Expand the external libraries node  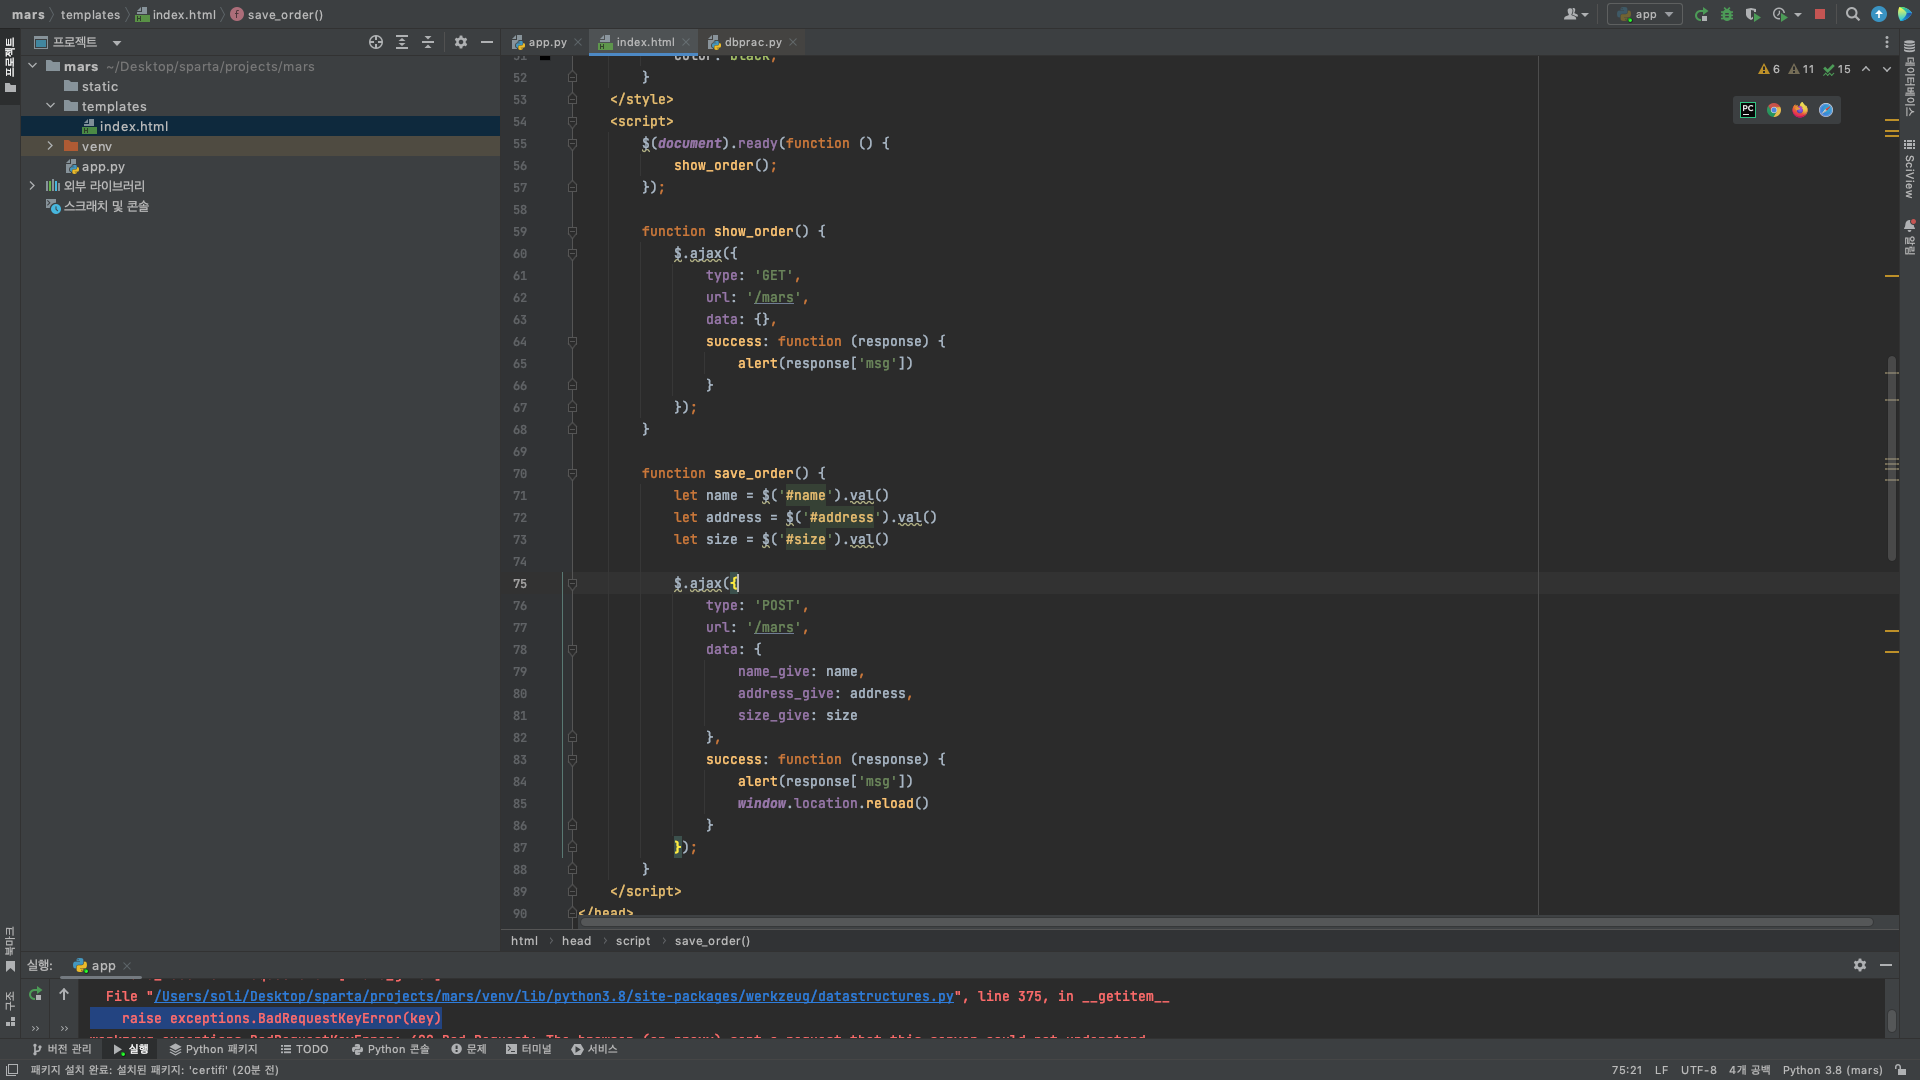coord(33,186)
